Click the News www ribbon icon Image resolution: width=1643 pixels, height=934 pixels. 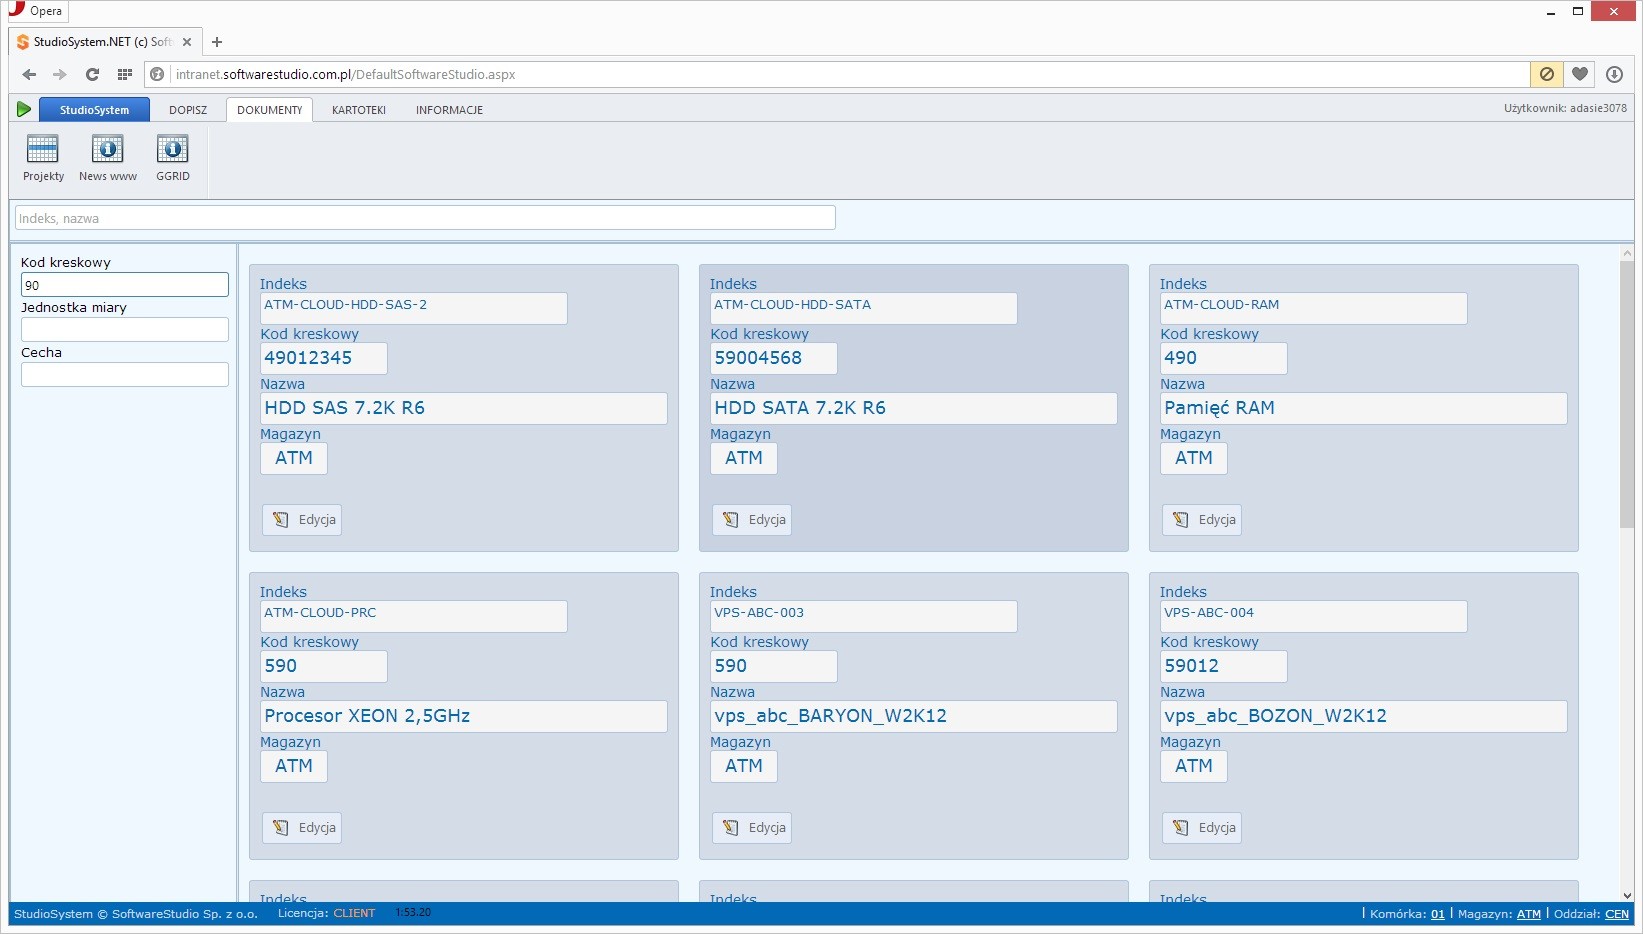pyautogui.click(x=107, y=158)
